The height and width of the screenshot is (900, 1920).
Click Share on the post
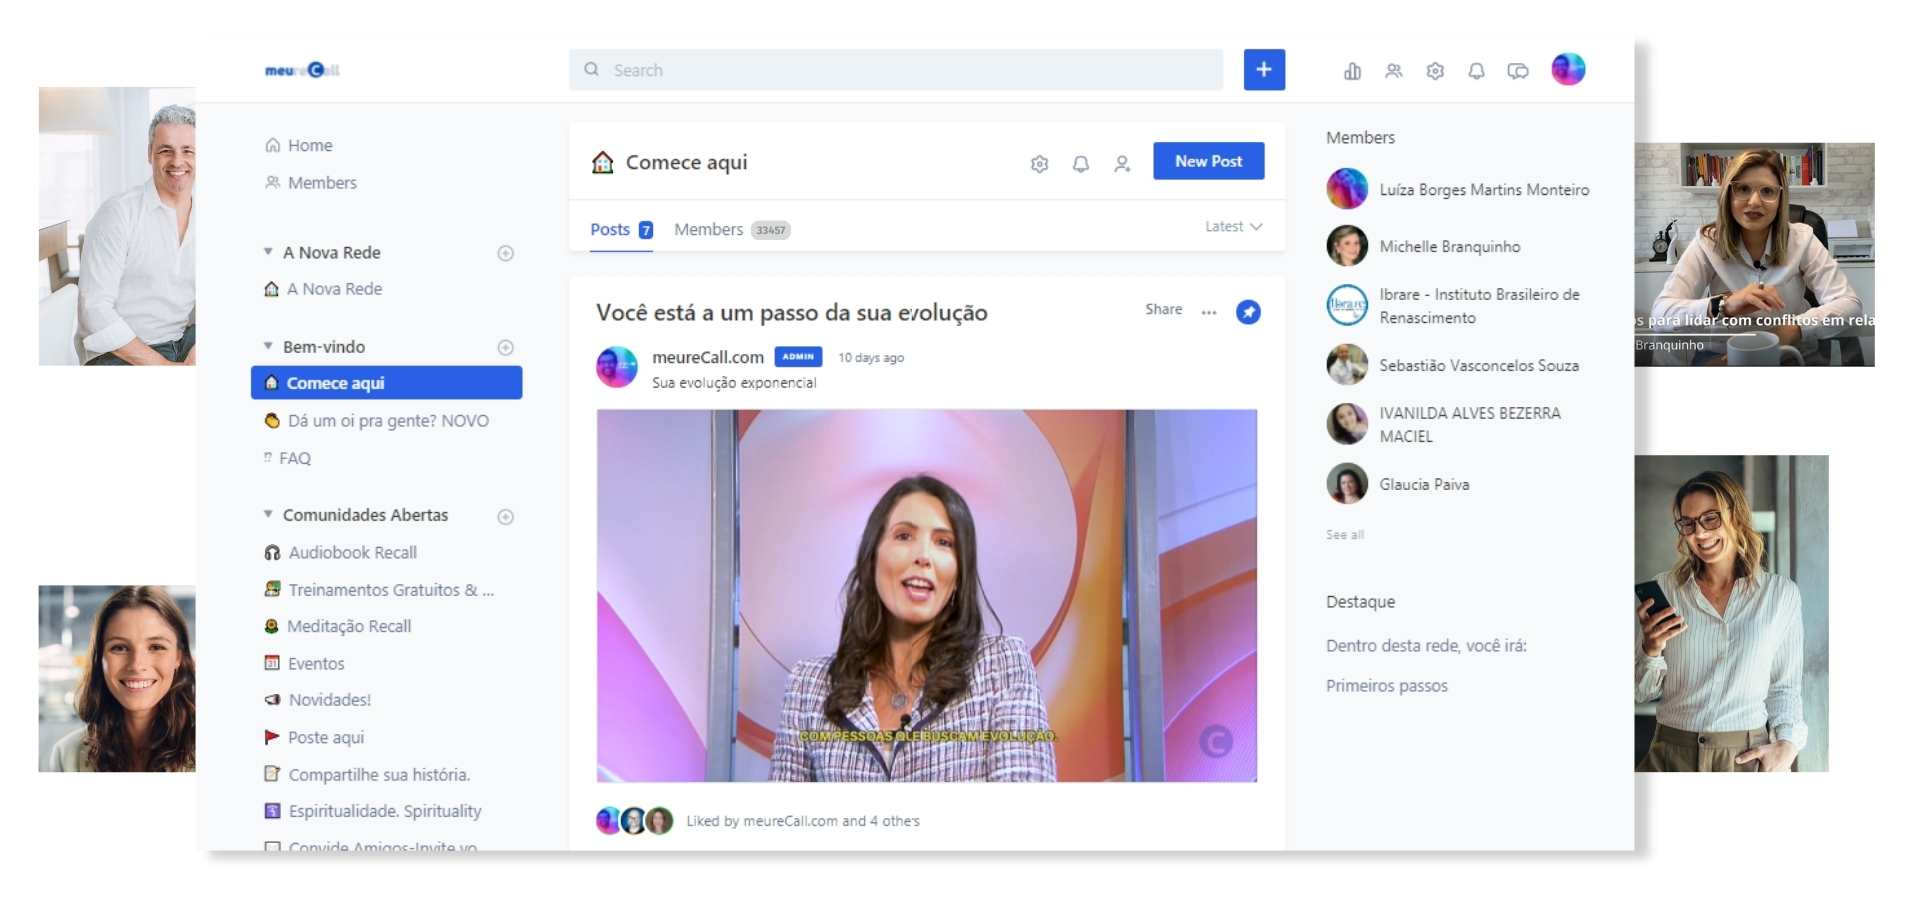tap(1163, 310)
